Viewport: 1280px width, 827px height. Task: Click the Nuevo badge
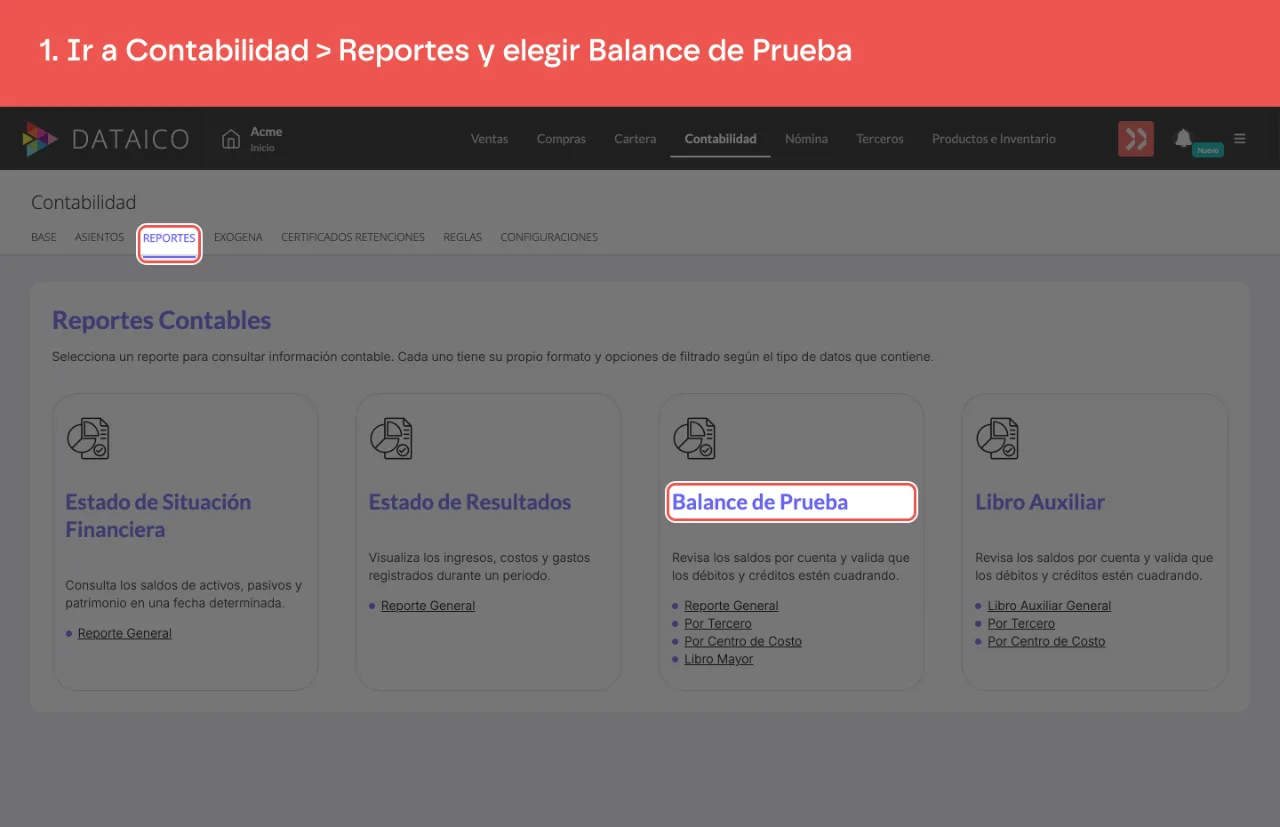(1208, 150)
